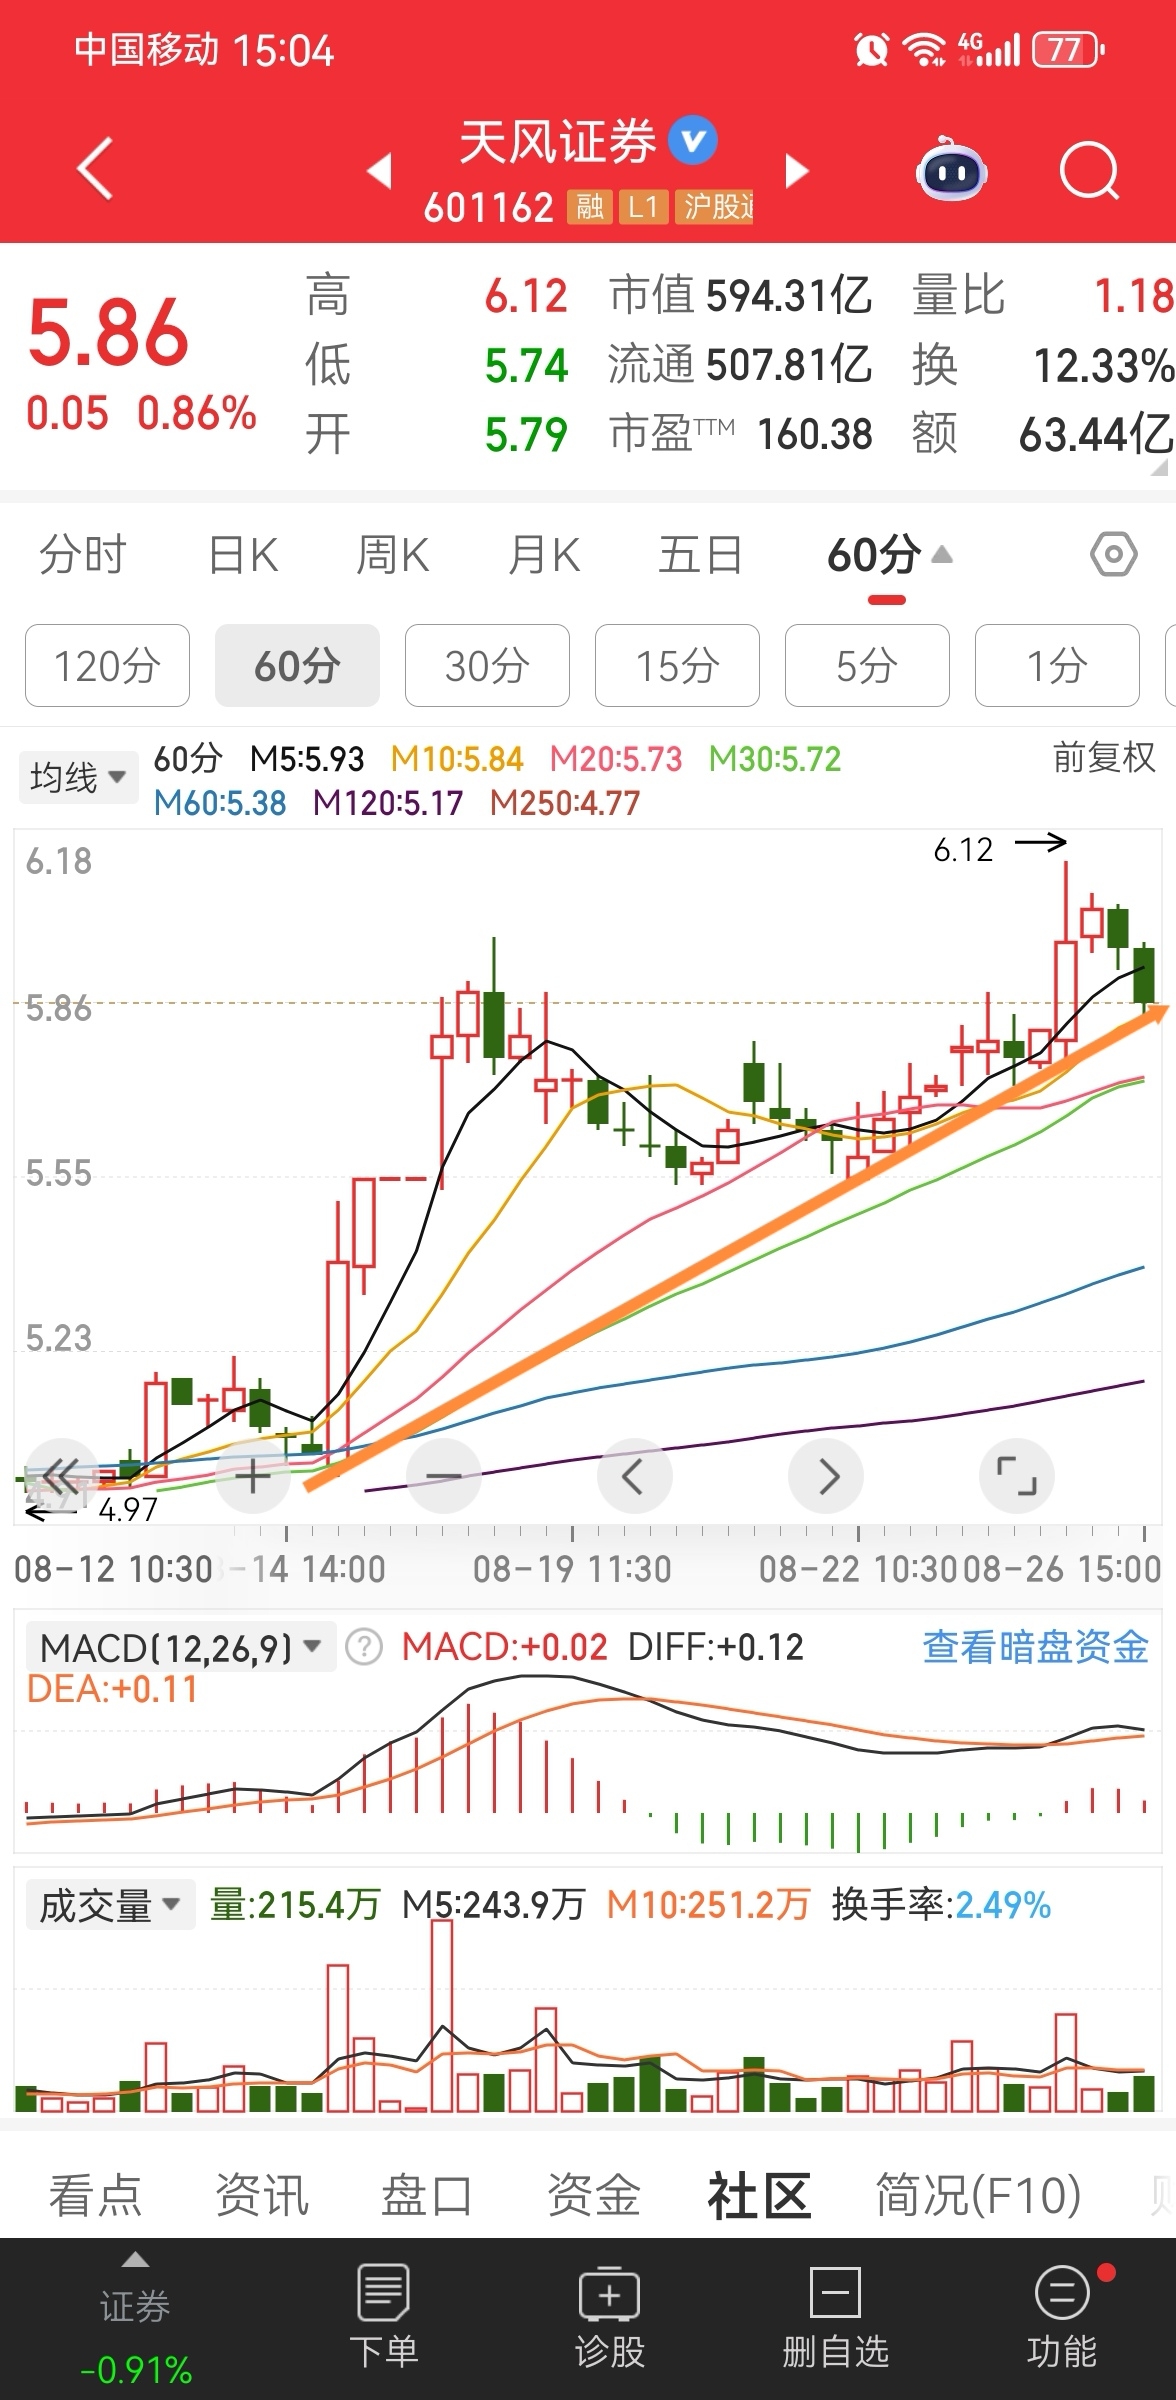Switch to the 分时 tab

click(x=82, y=554)
